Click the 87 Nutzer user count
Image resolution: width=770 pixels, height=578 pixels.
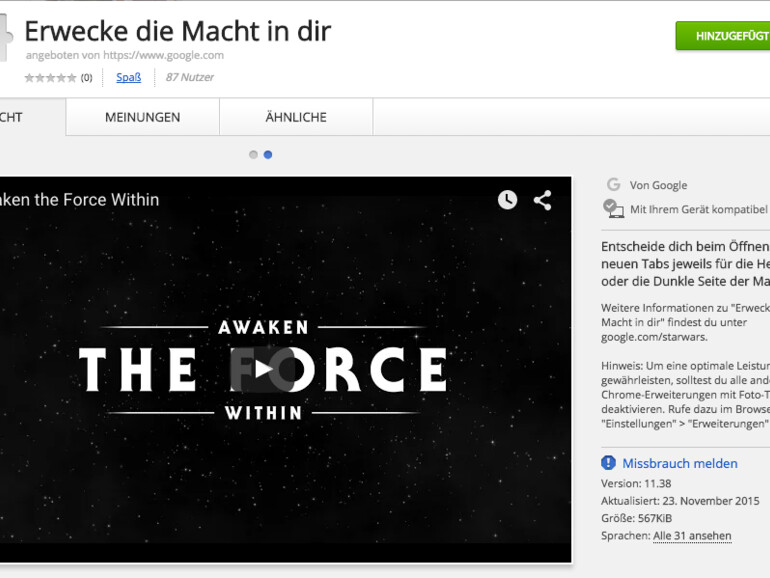(190, 77)
